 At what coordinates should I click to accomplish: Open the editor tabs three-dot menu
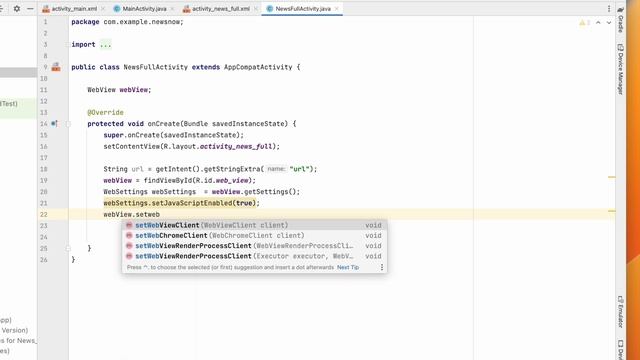tap(609, 9)
